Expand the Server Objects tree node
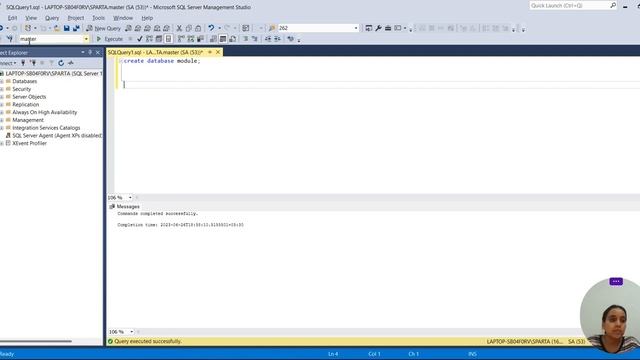Viewport: 640px width, 360px height. (2, 97)
